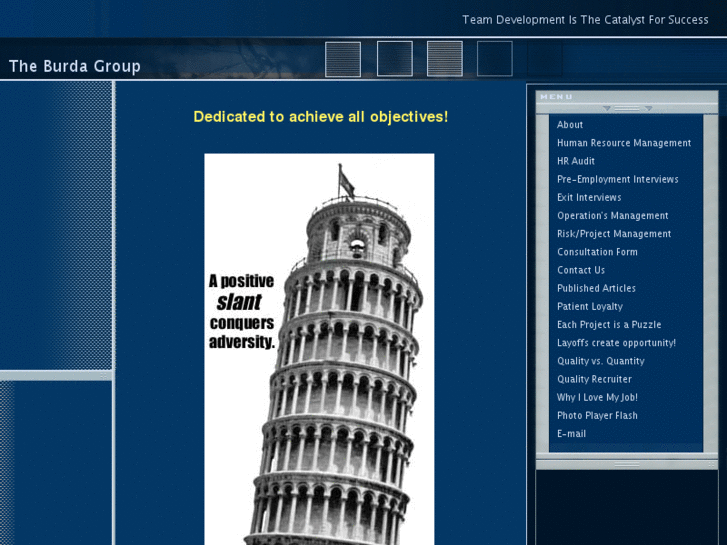Viewport: 727px width, 545px height.
Task: Read Layoffs create opportunity! article
Action: (616, 343)
